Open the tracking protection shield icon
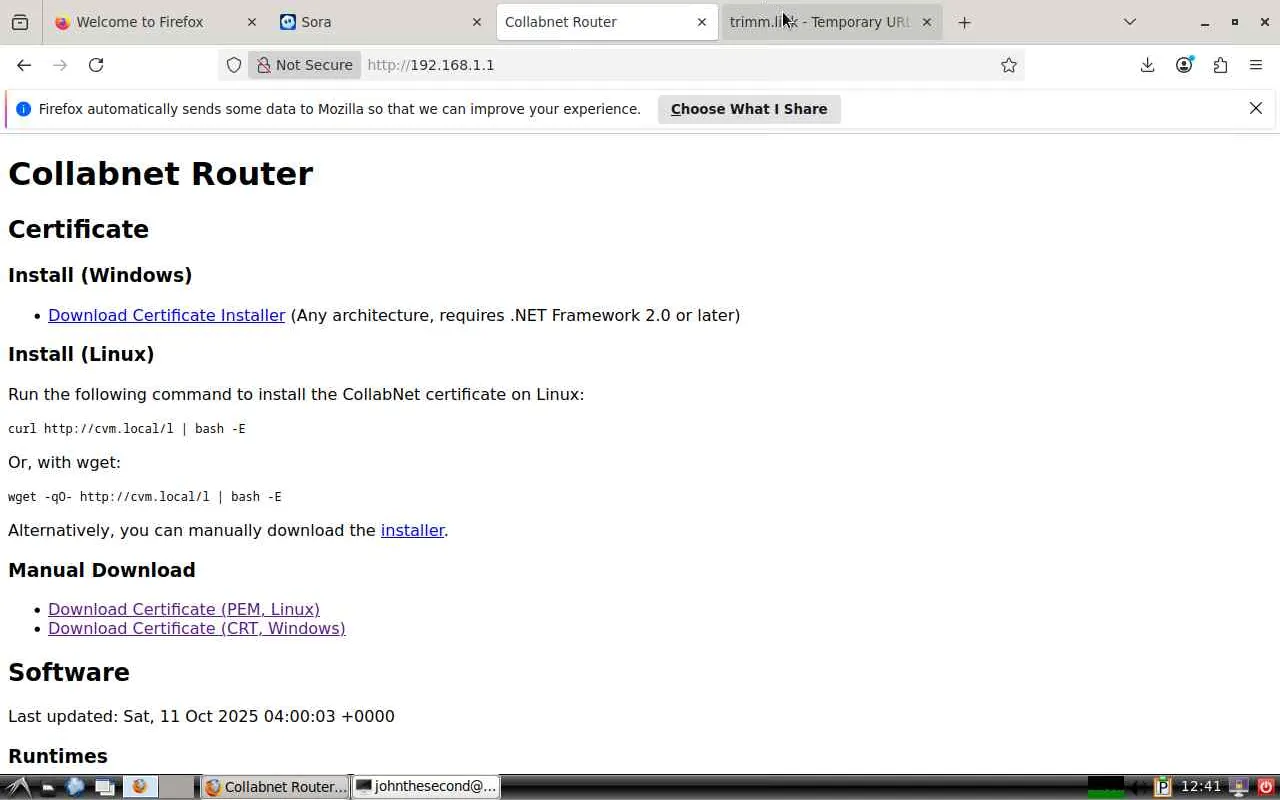The image size is (1280, 800). coord(234,65)
